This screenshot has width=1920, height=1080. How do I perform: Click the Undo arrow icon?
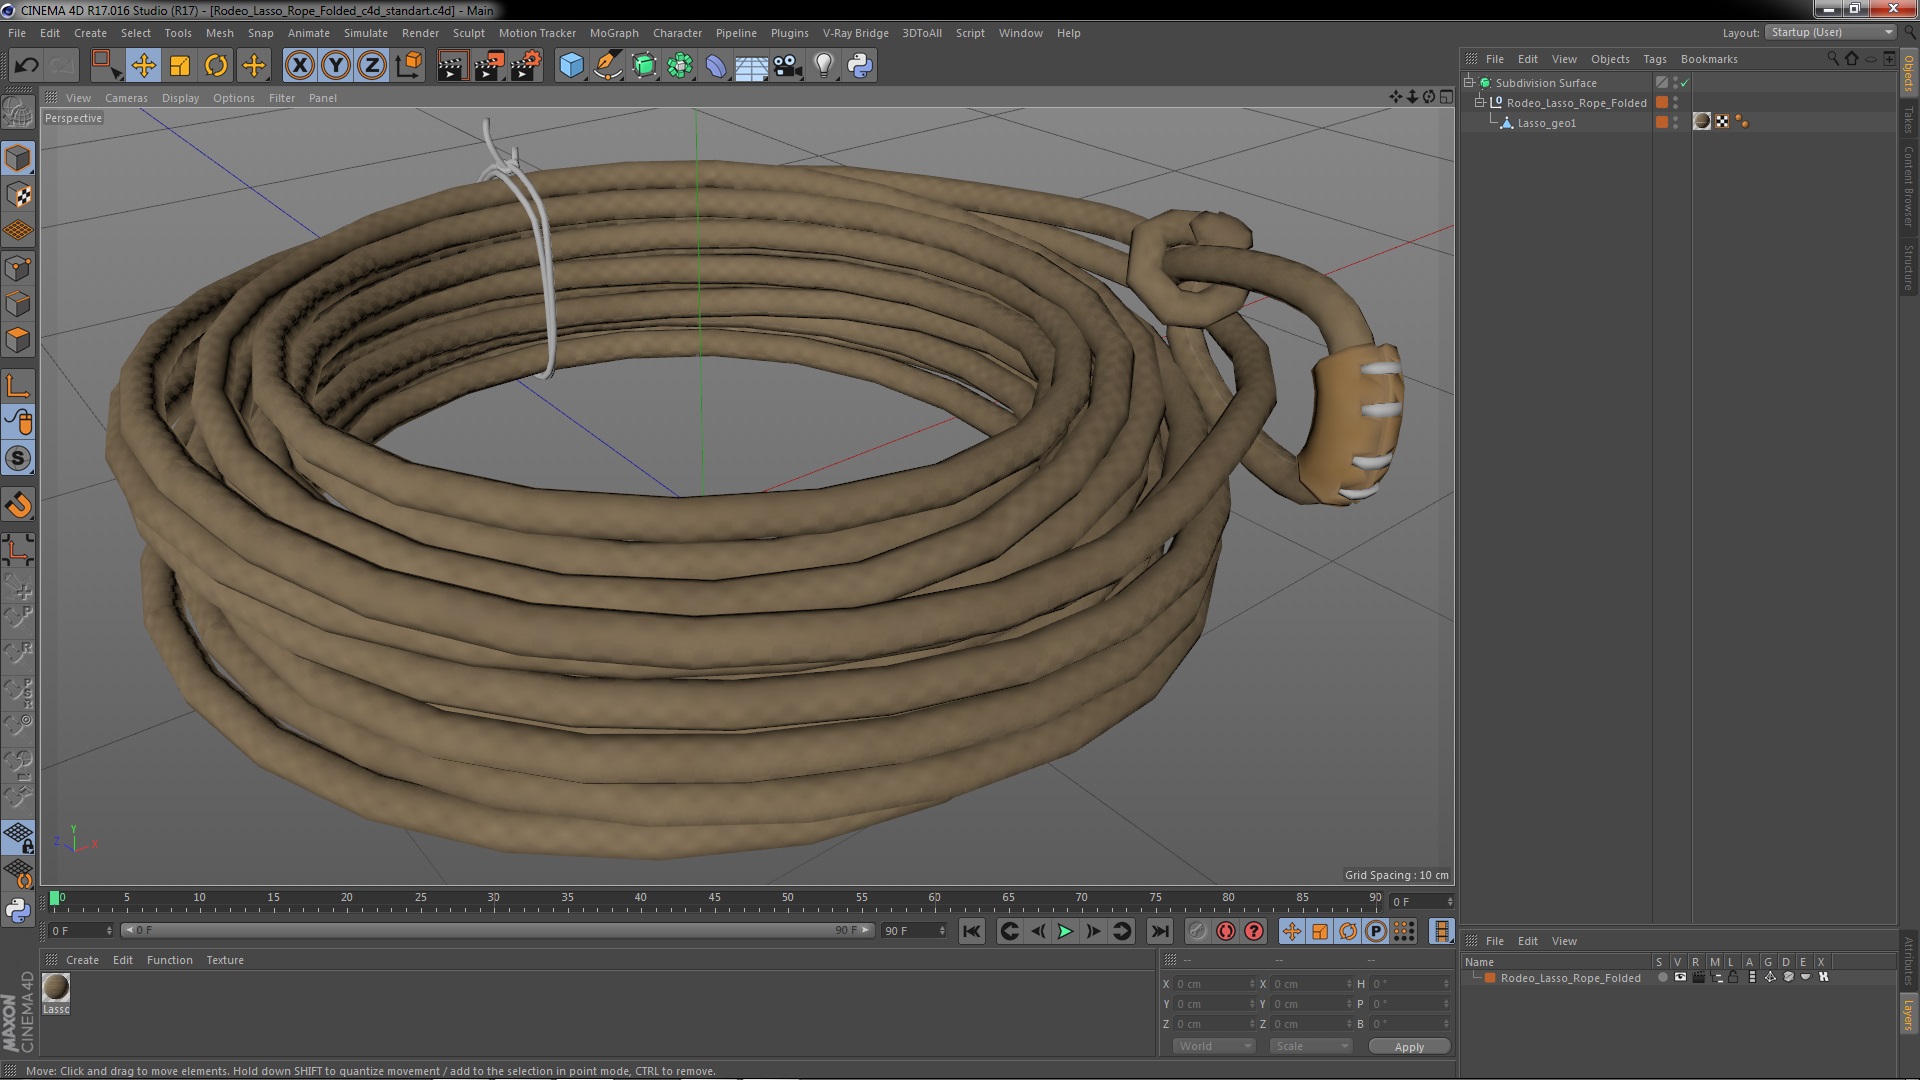coord(26,66)
